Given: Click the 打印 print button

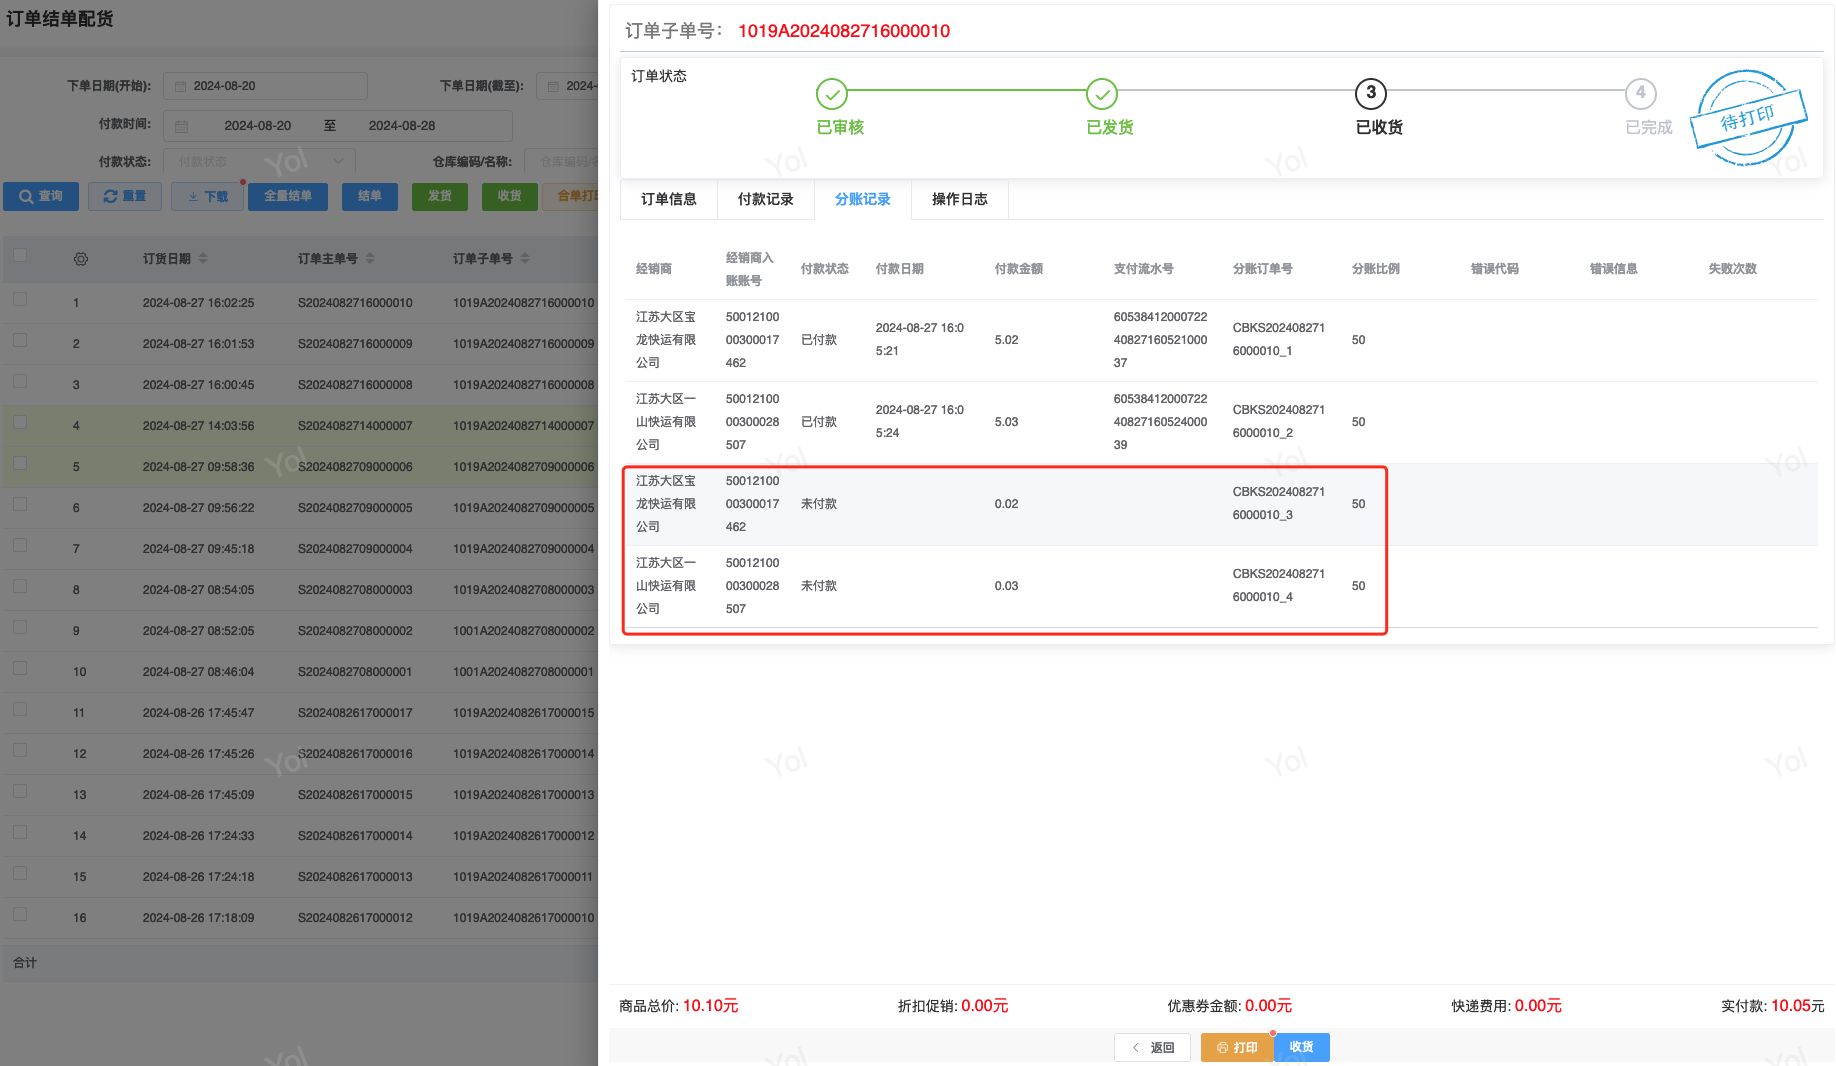Looking at the screenshot, I should 1236,1047.
